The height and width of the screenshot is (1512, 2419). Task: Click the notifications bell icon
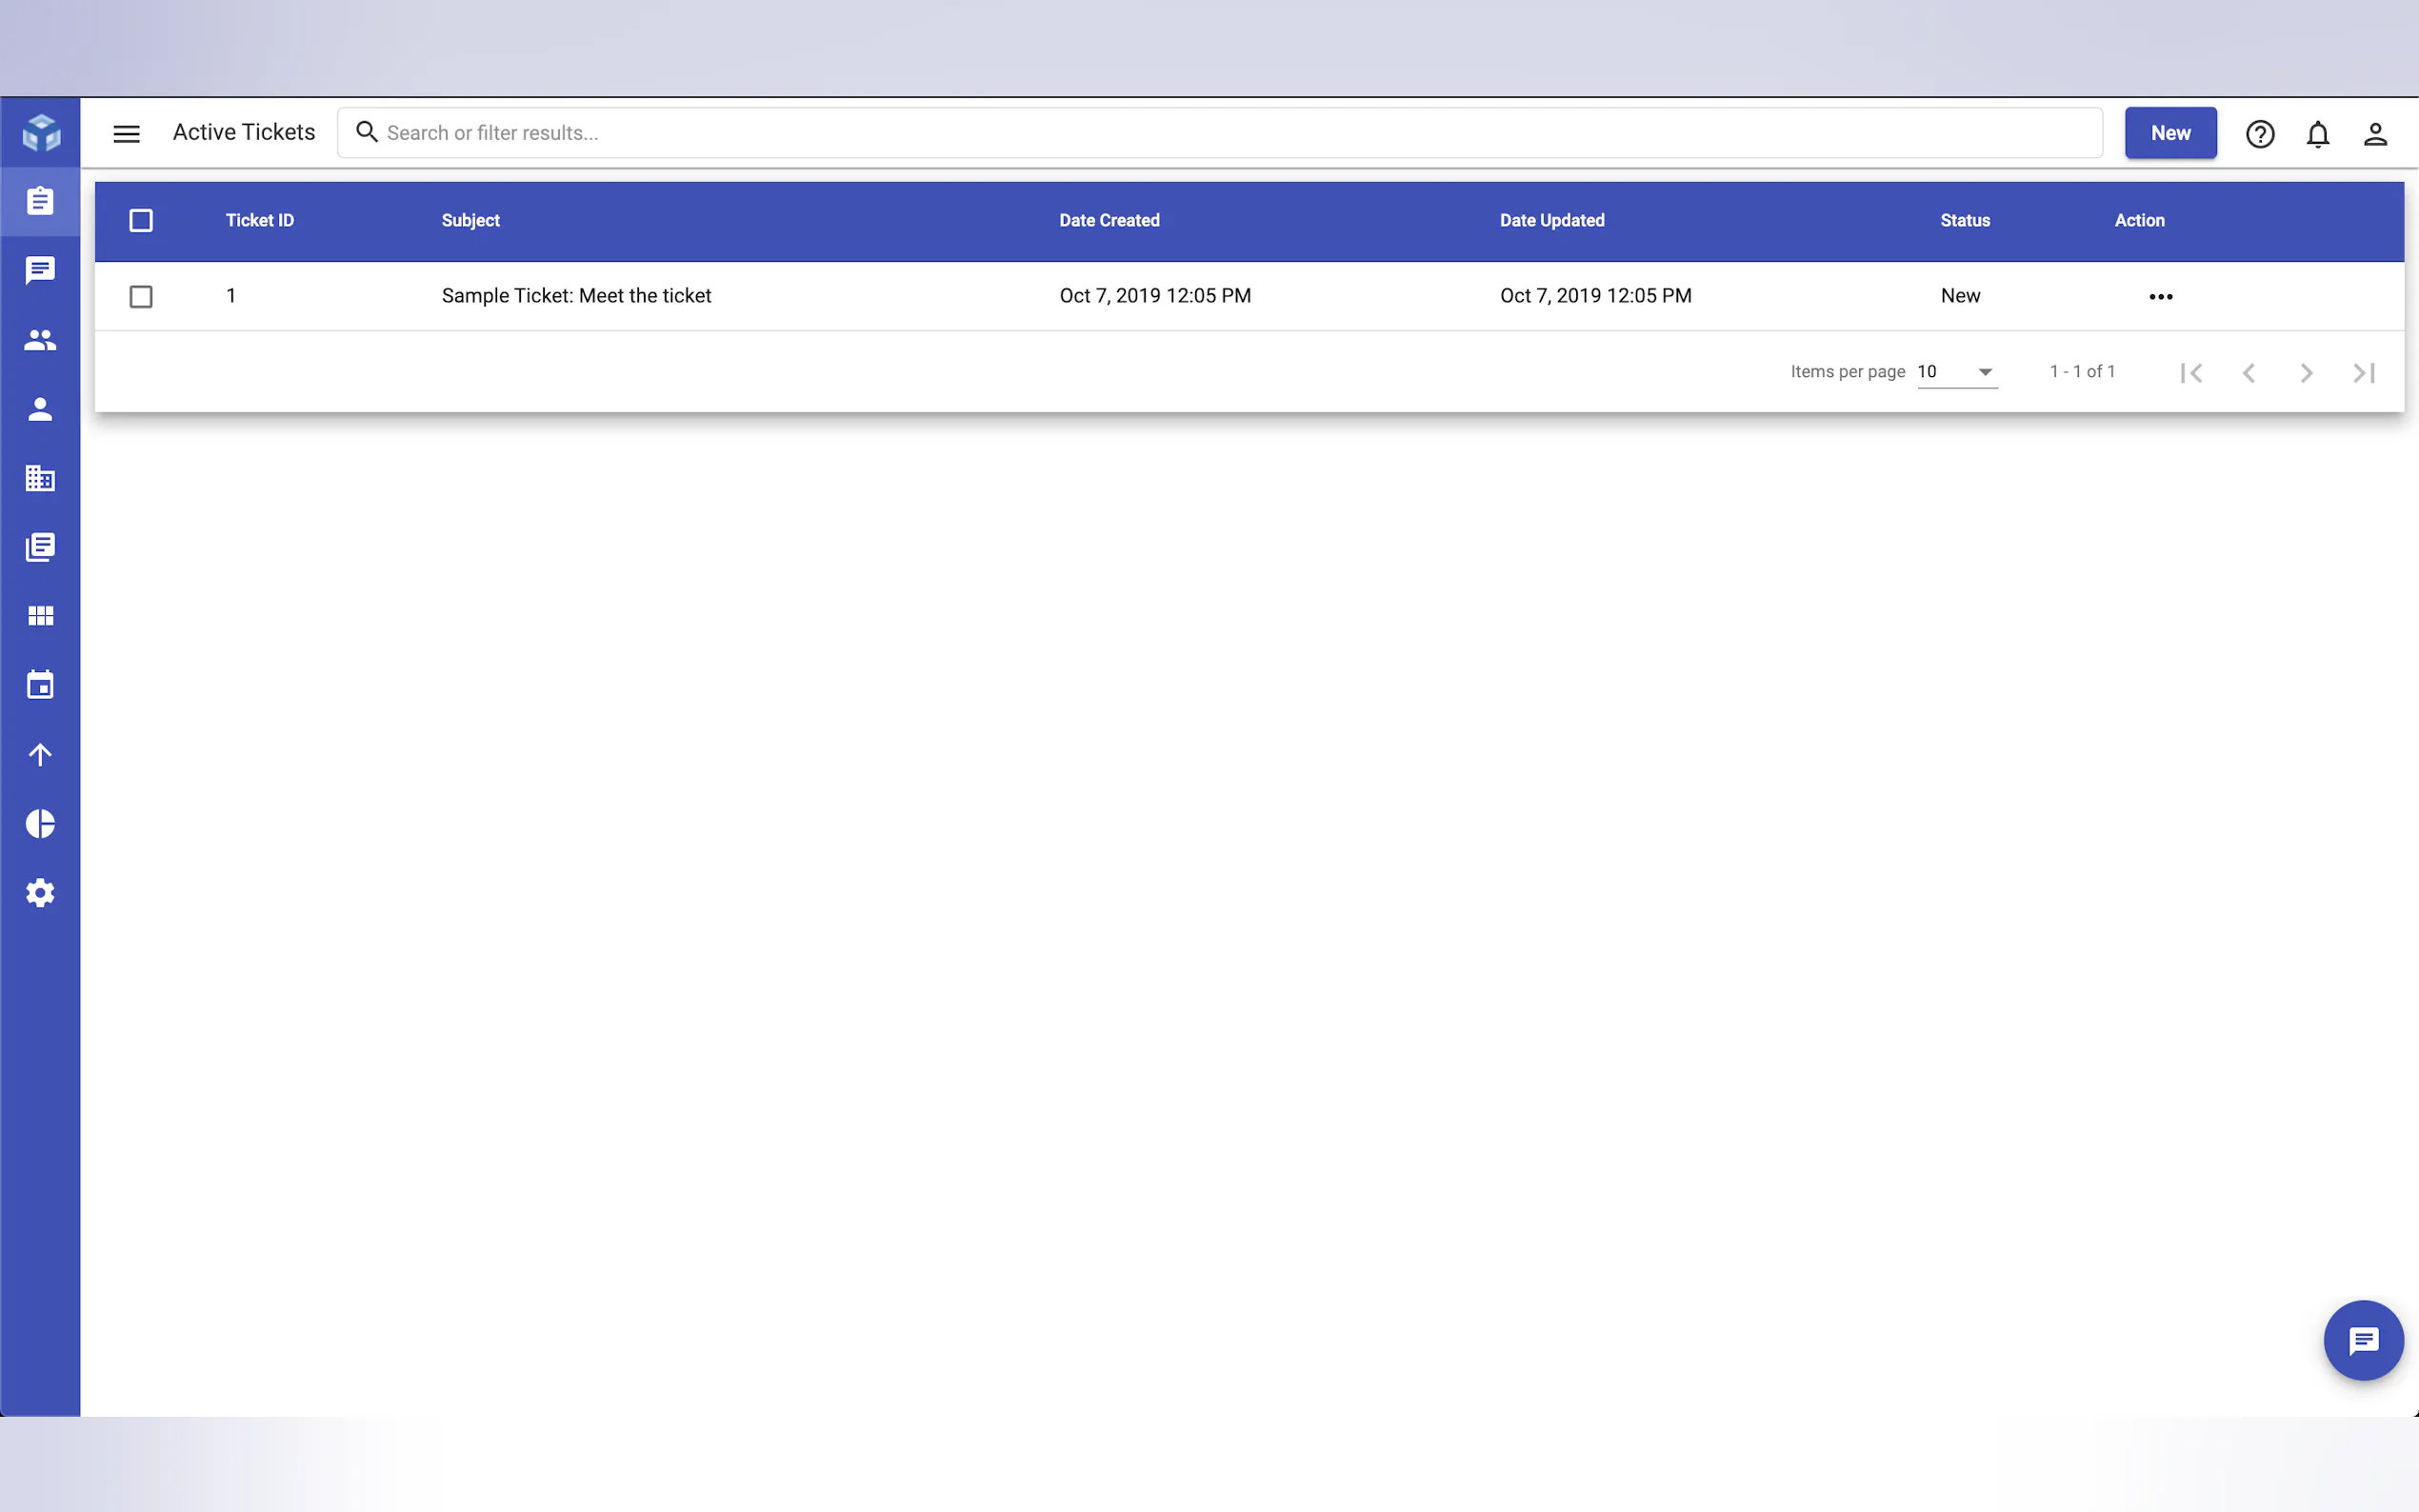click(x=2317, y=133)
